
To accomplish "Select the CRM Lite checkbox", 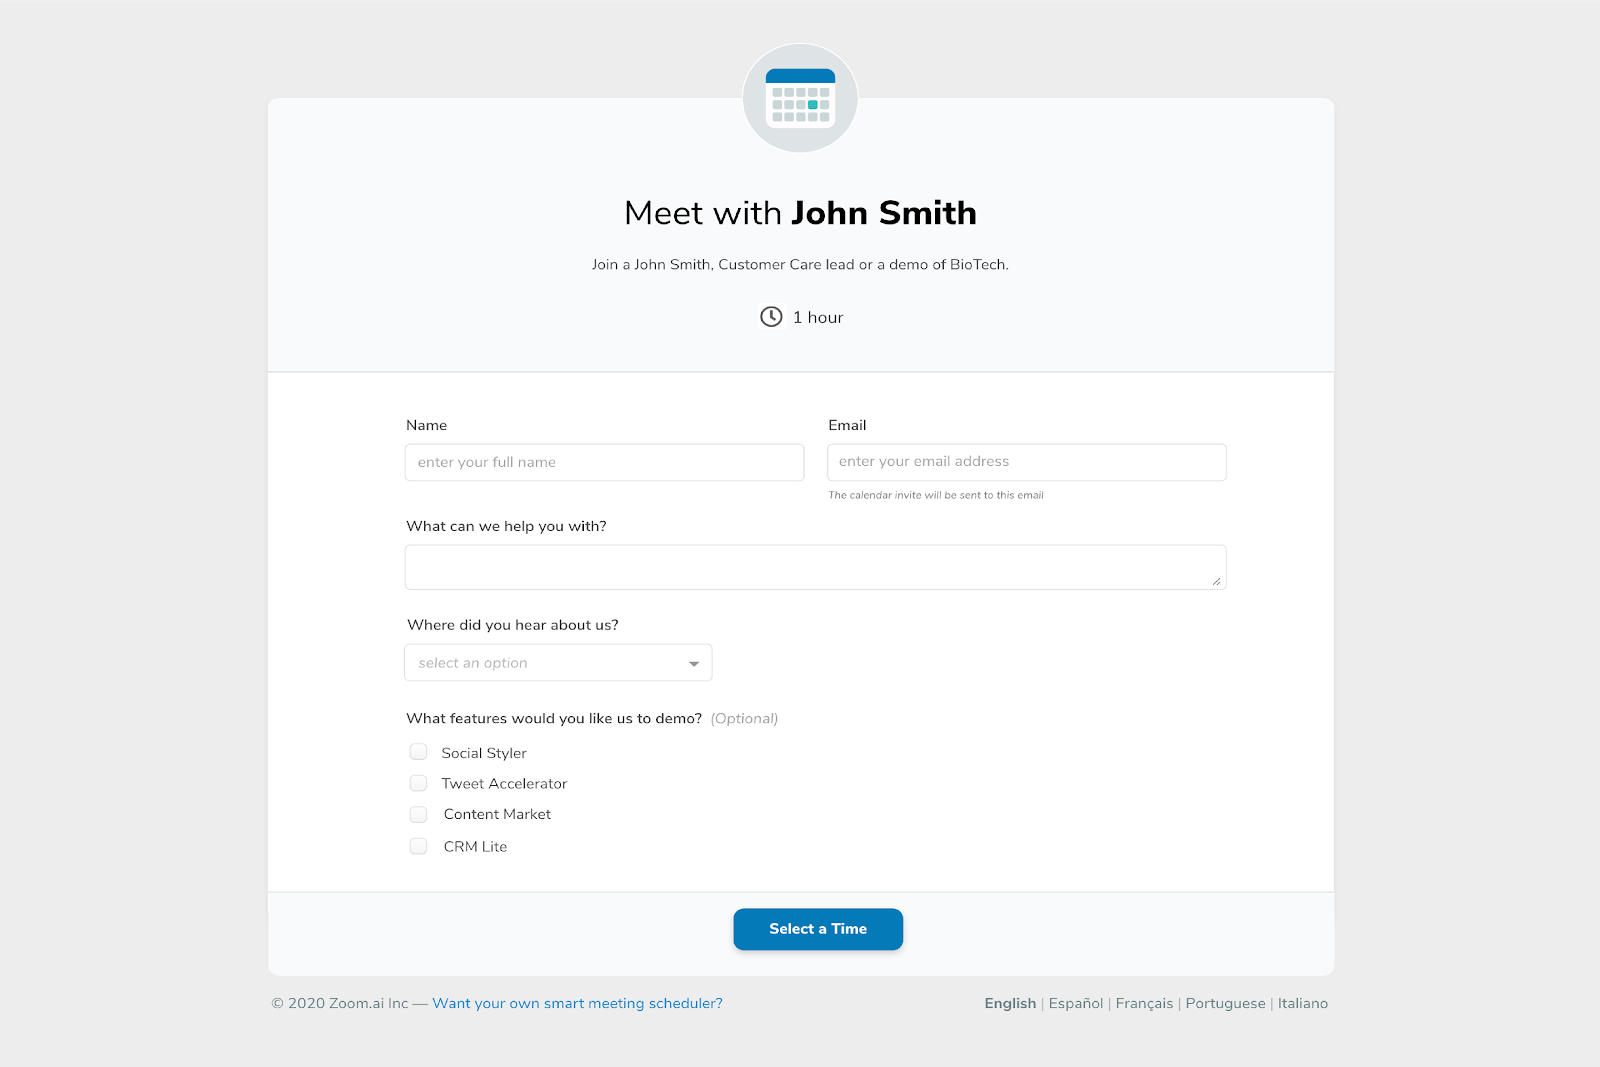I will click(x=418, y=846).
